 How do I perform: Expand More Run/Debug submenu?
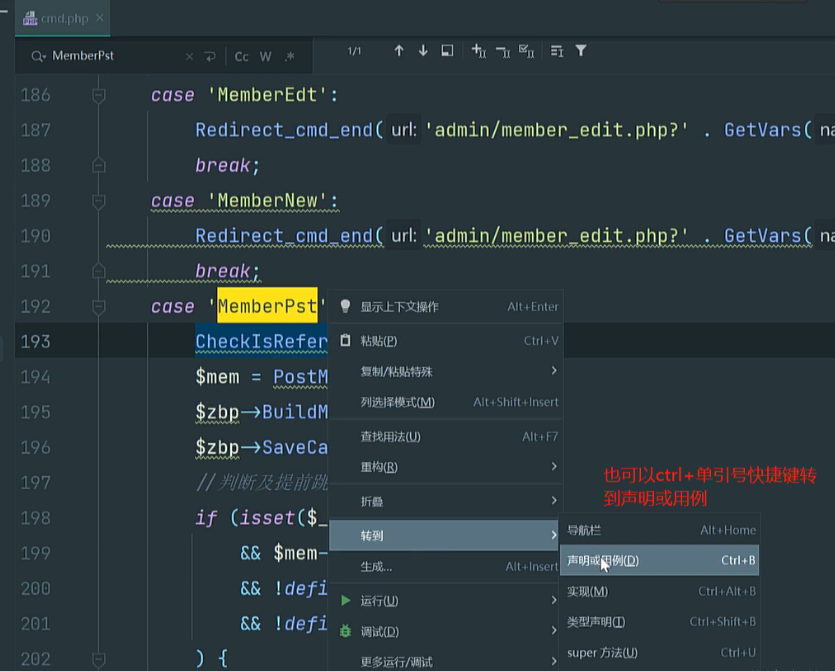click(x=445, y=662)
